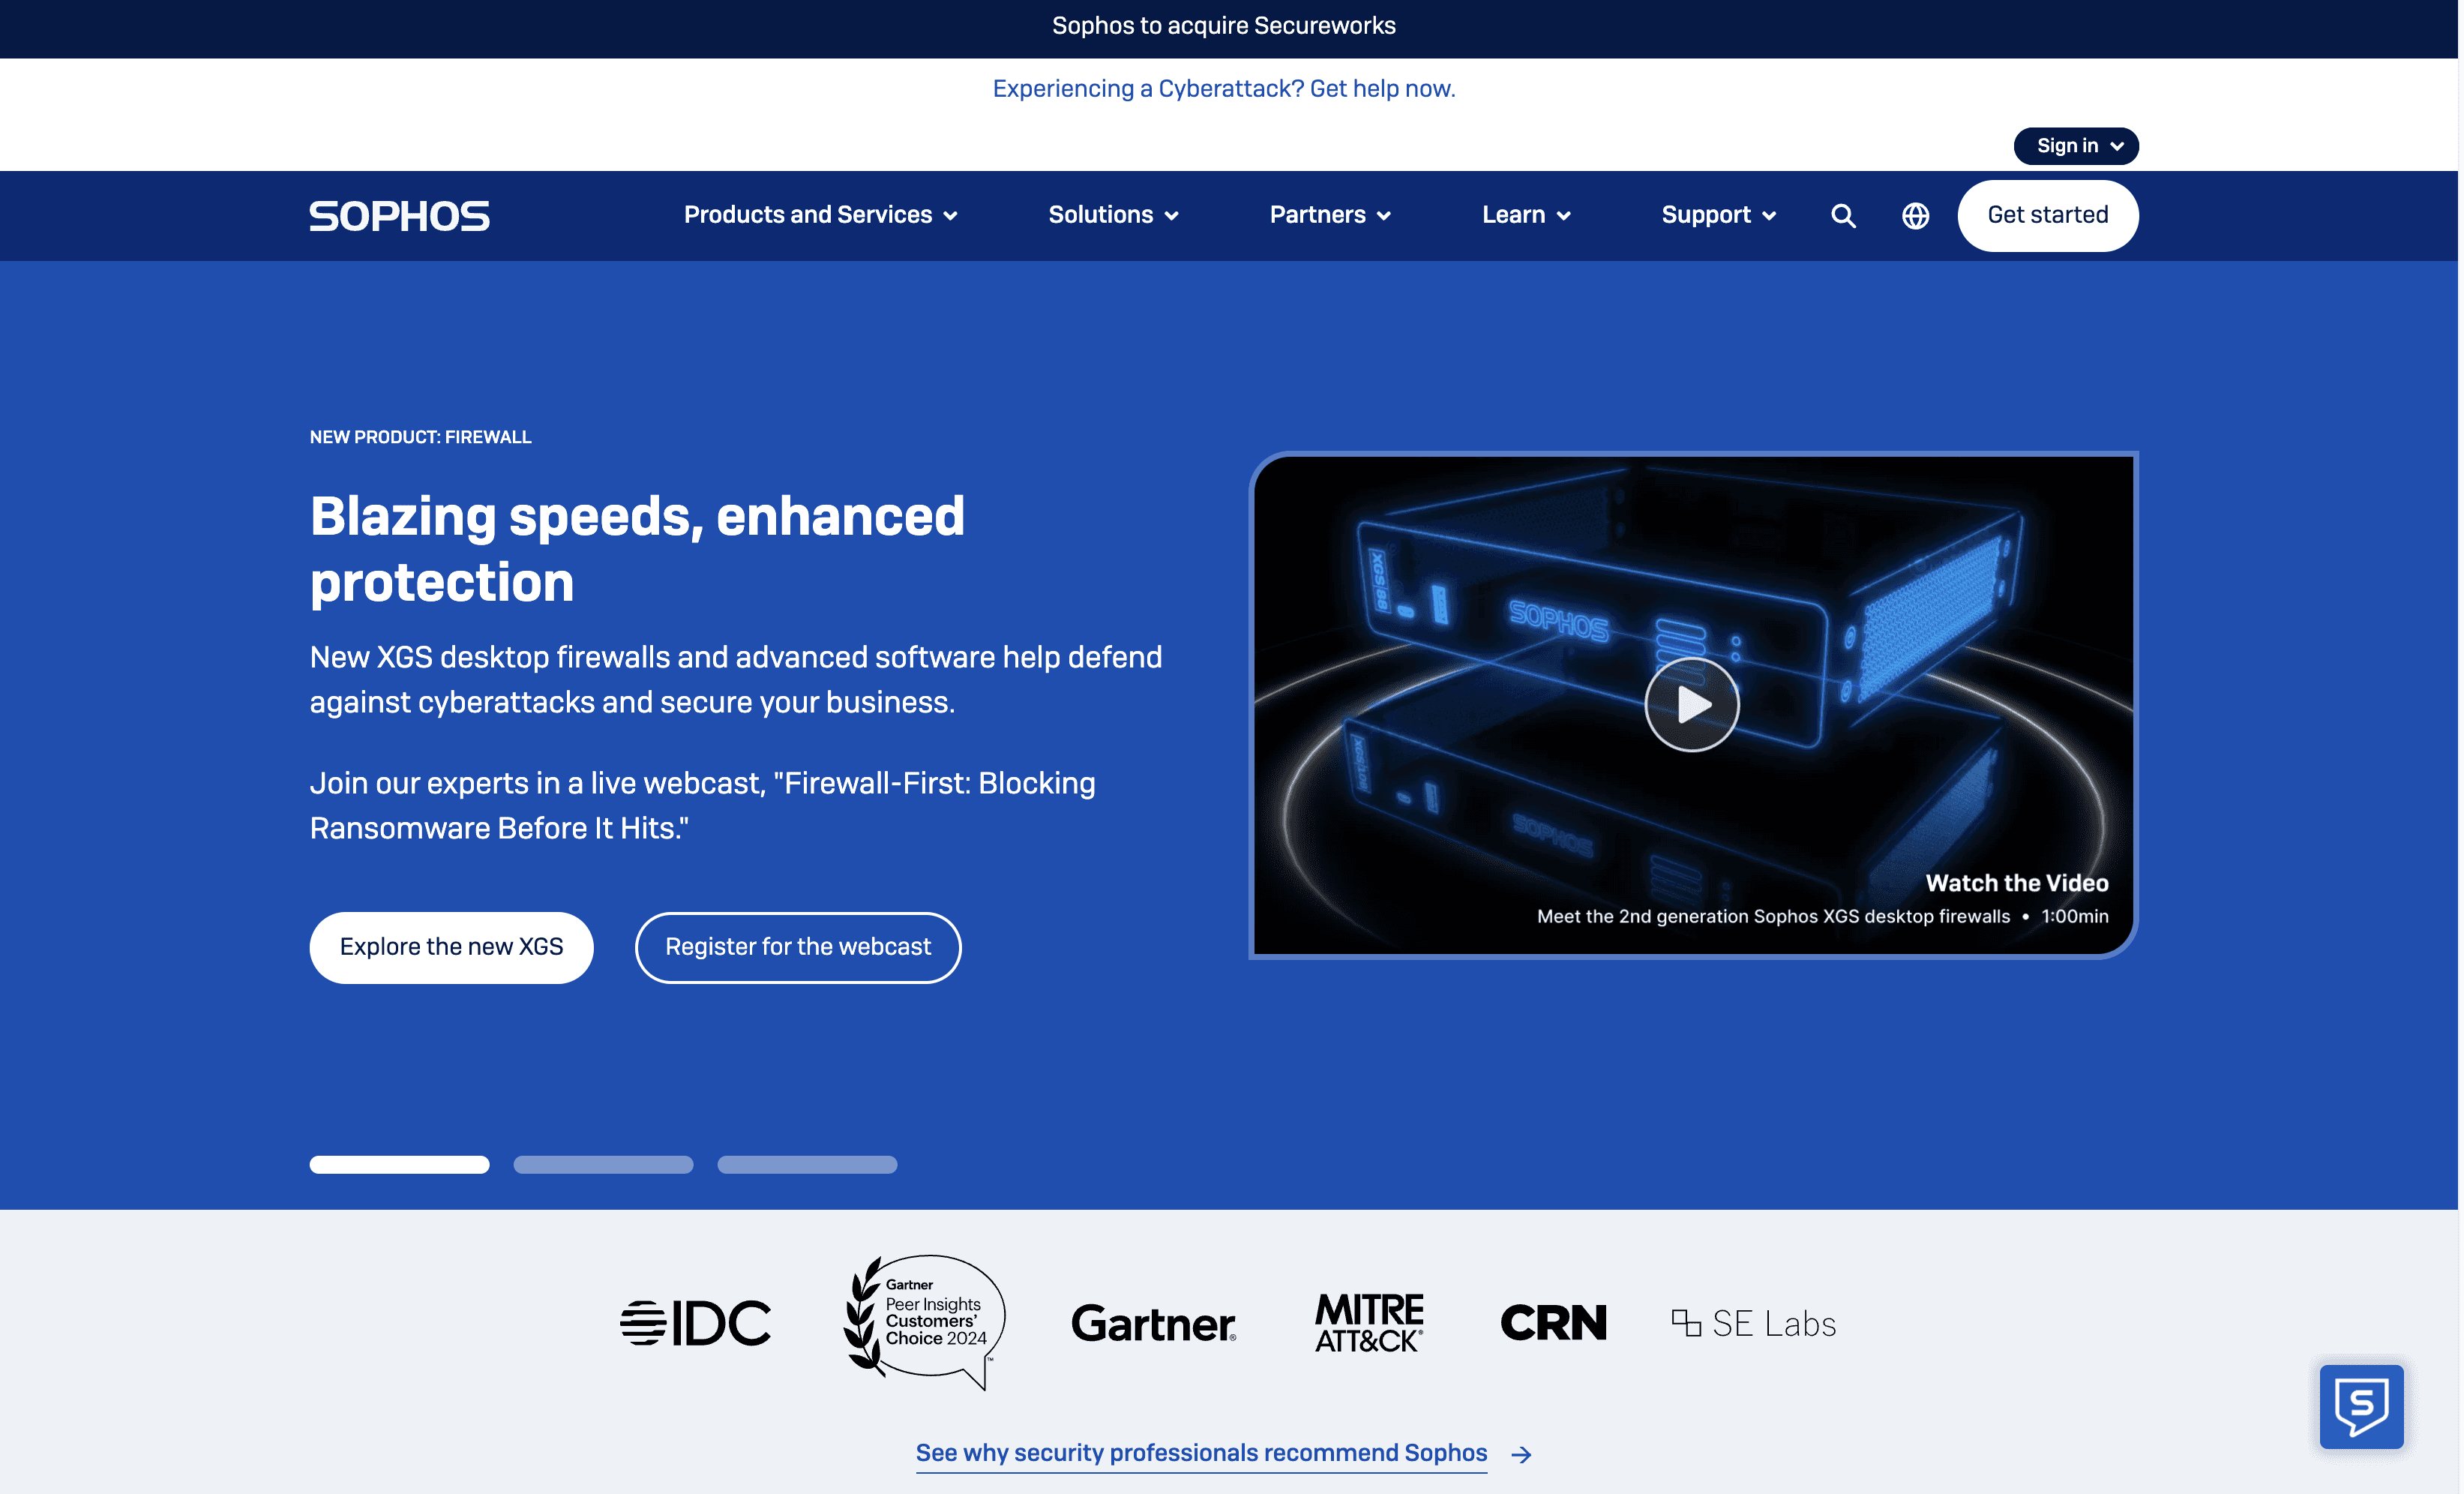Open Experiencing a Cyberattack help link
2464x1494 pixels.
1223,89
